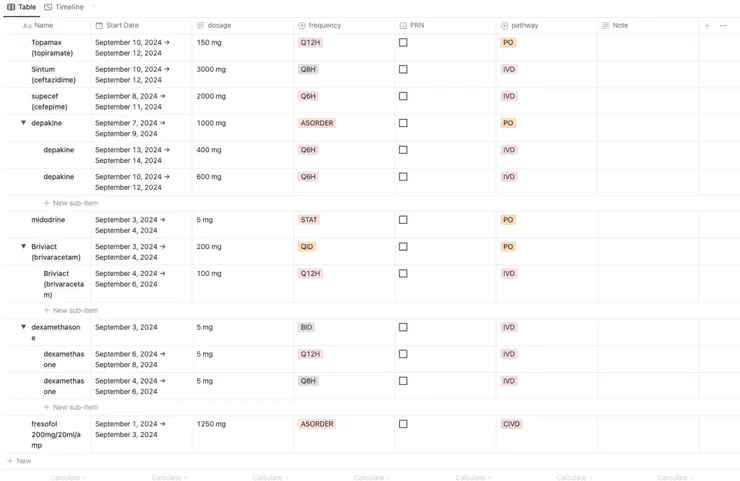The width and height of the screenshot is (740, 481).
Task: Click STAT tag in midodrine row
Action: [x=309, y=220]
